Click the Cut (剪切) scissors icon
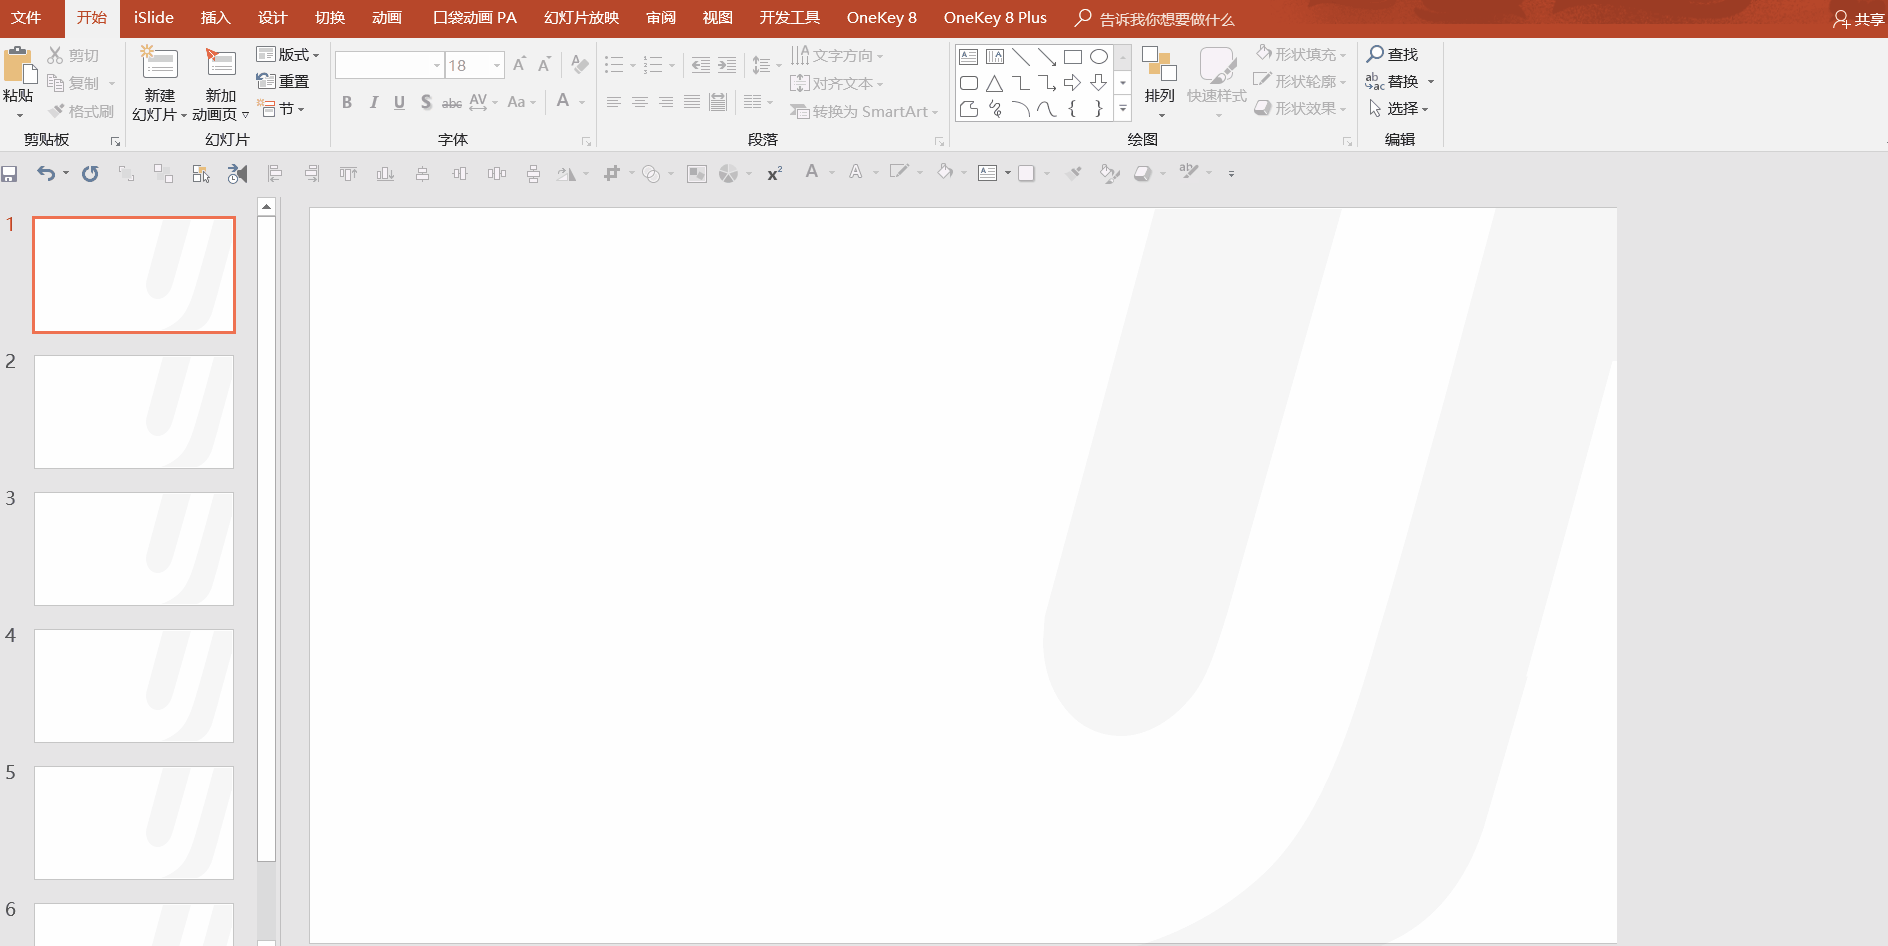 click(55, 55)
